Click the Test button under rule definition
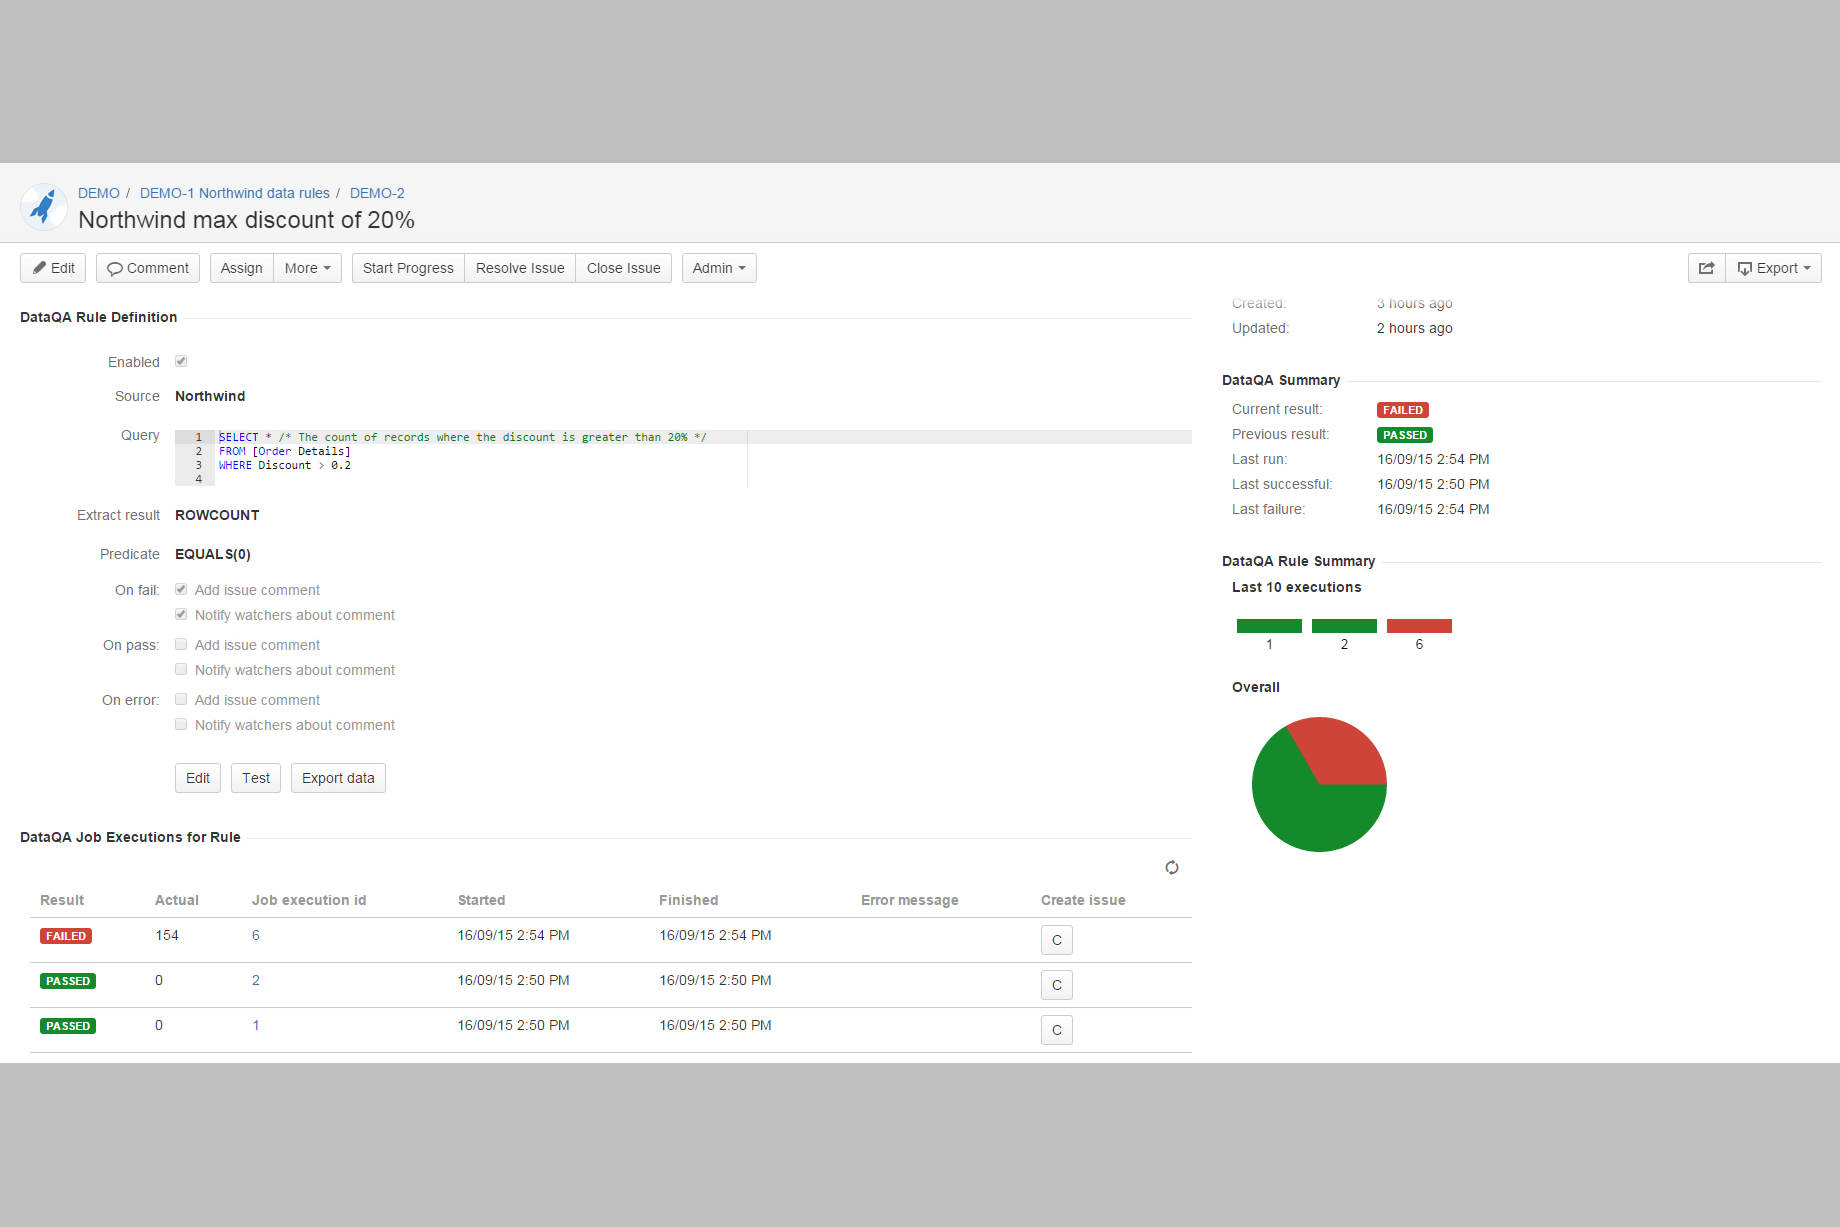Screen dimensions: 1840x1227 (256, 778)
